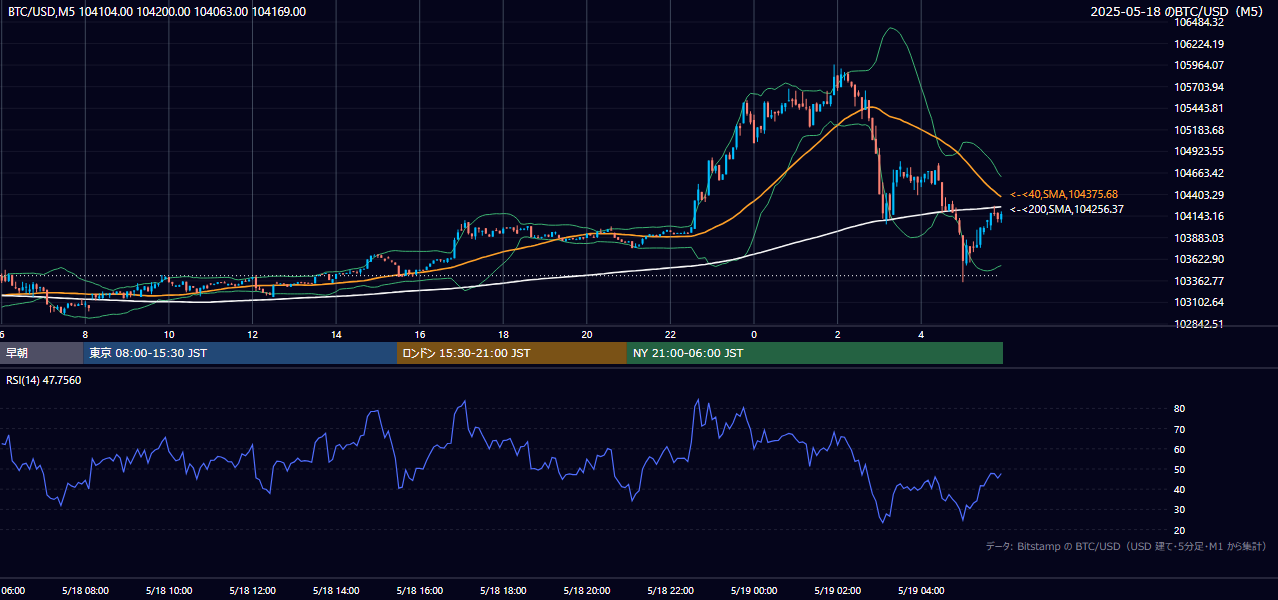1278x600 pixels.
Task: Click RSI scale level 80
Action: pyautogui.click(x=1179, y=409)
